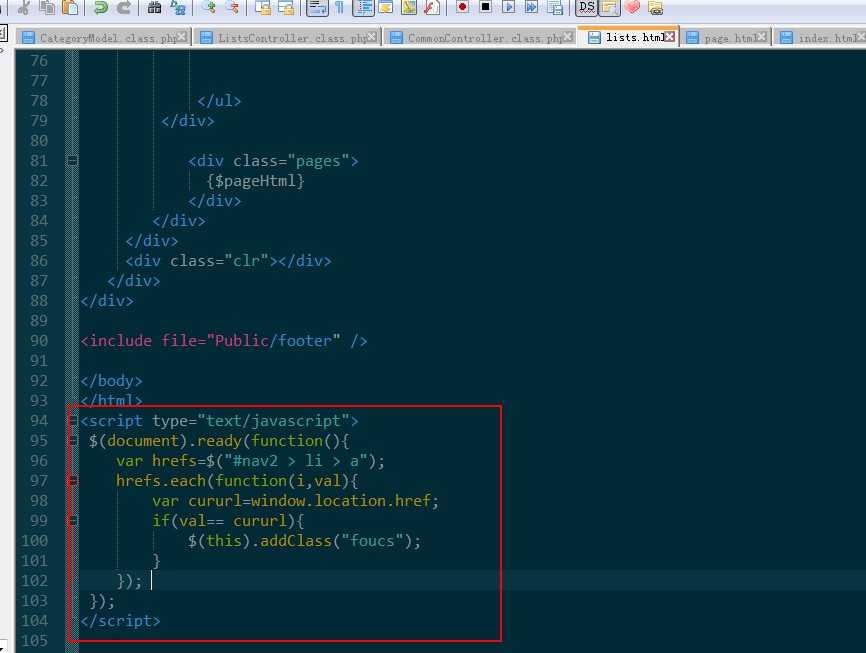Start macro recording with red dot

(x=462, y=7)
